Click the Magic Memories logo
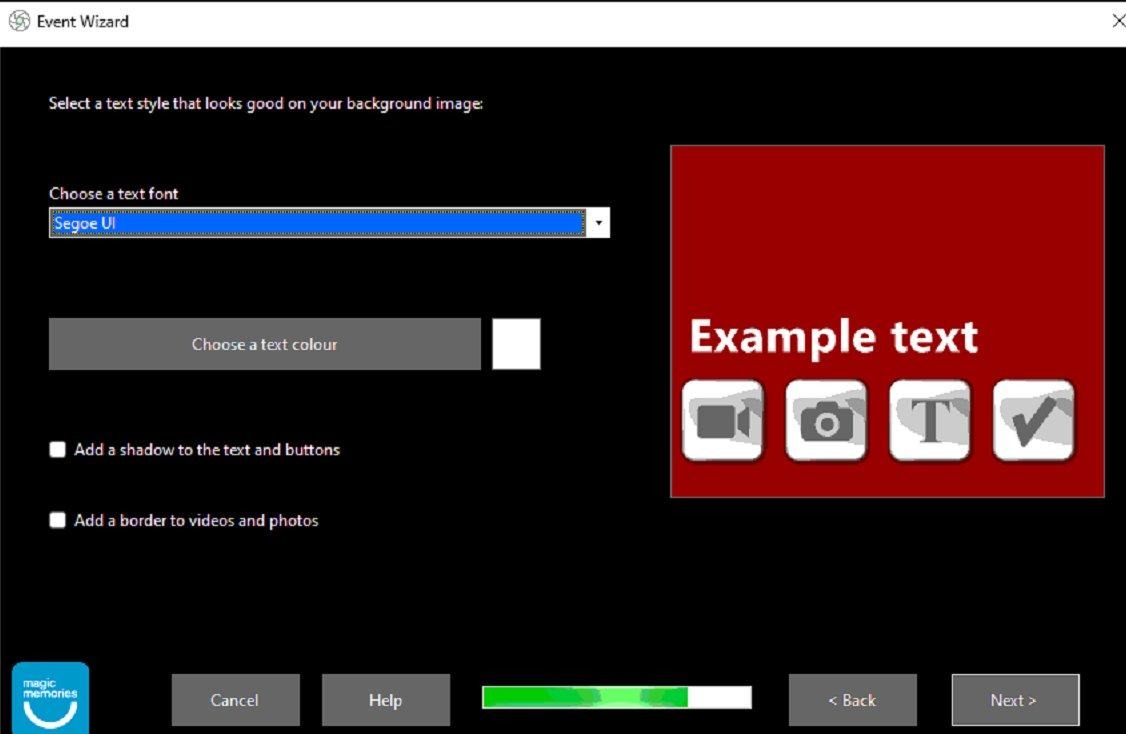Screen dimensions: 1126x734 (x=50, y=697)
